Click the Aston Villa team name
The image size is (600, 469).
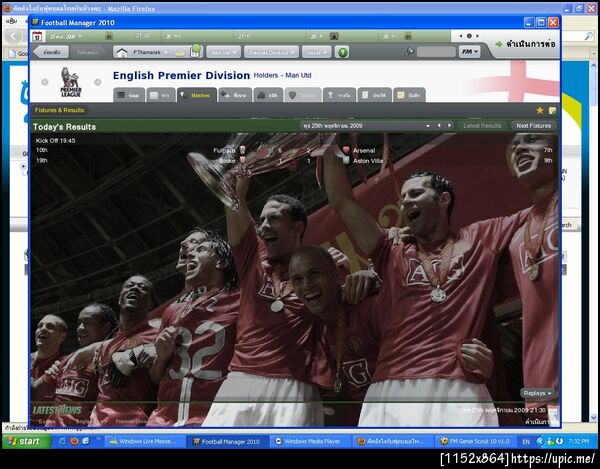click(368, 161)
